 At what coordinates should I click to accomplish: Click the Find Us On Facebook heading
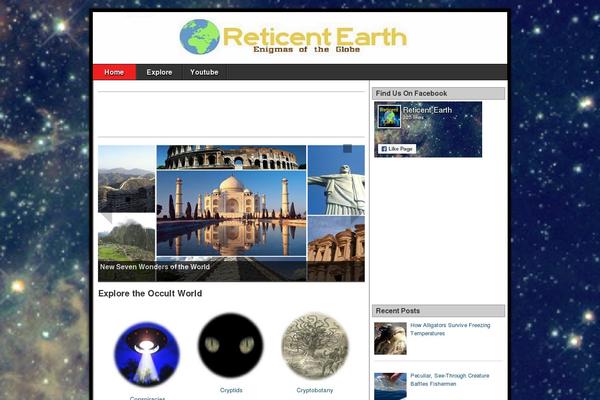411,93
